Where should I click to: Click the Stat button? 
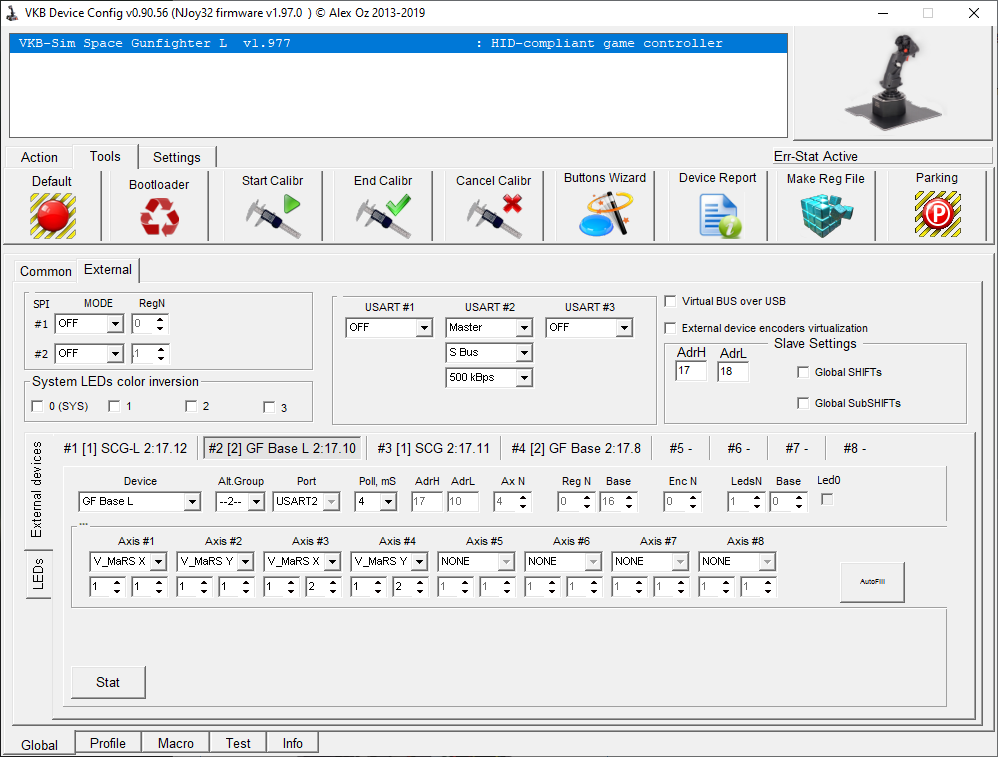pos(108,683)
